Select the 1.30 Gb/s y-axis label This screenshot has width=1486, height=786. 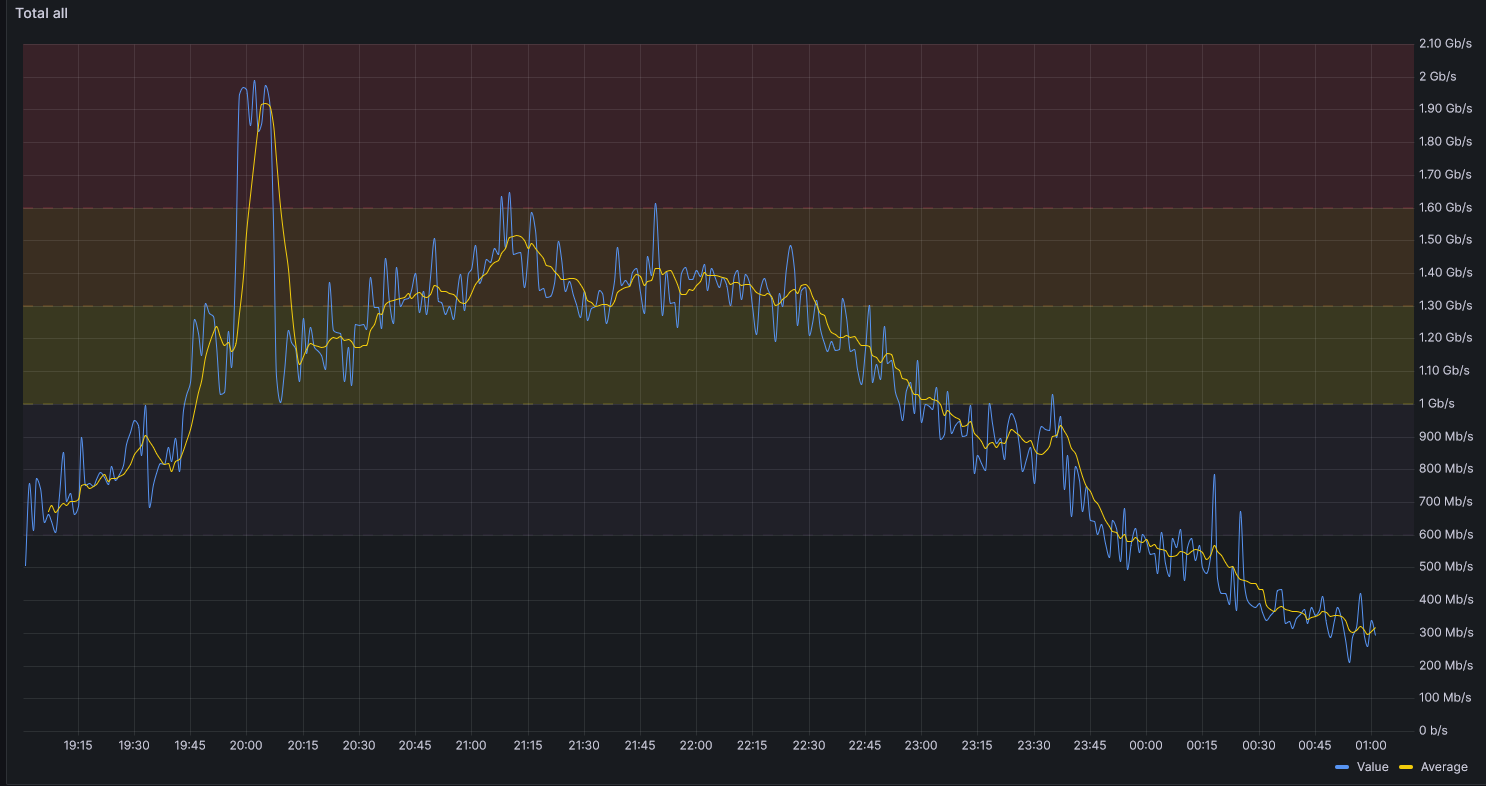coord(1445,305)
